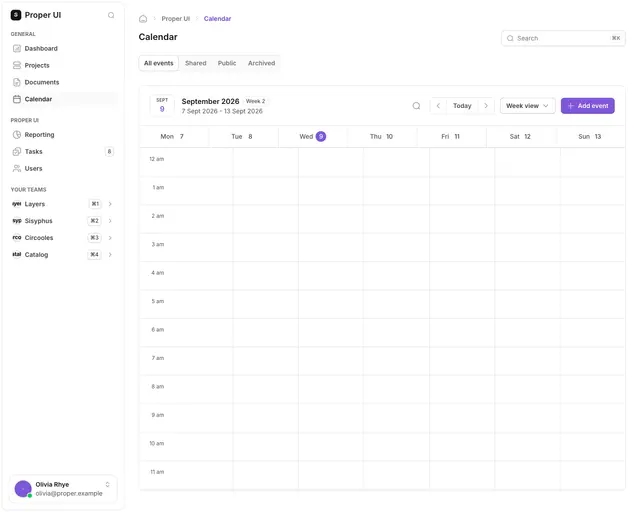Open the Layers team
This screenshot has height=512, width=640.
tap(63, 204)
